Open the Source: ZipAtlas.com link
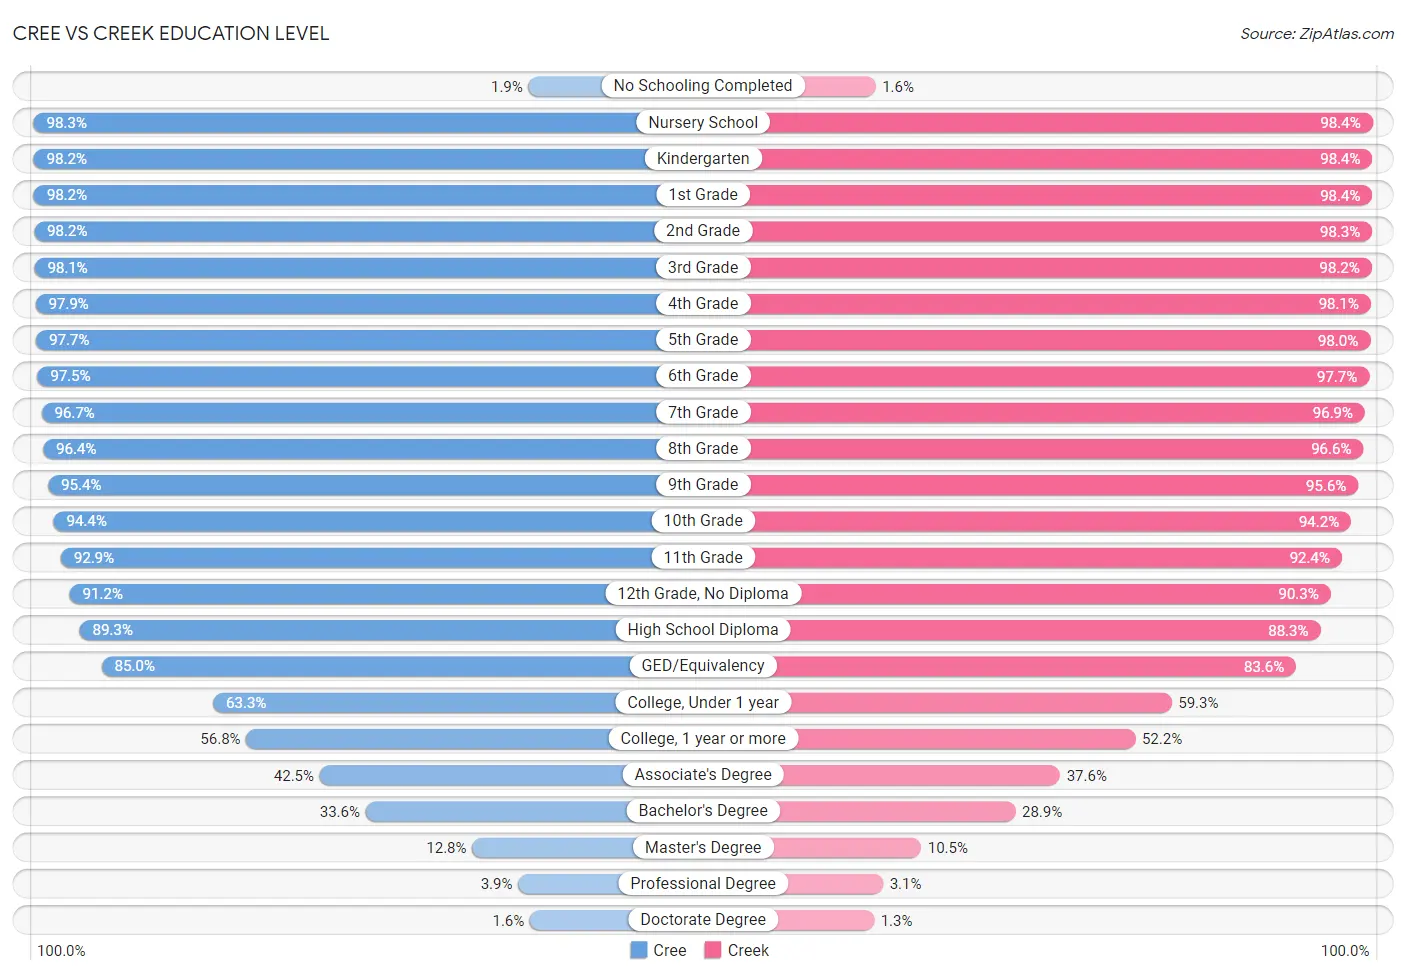 1317,33
